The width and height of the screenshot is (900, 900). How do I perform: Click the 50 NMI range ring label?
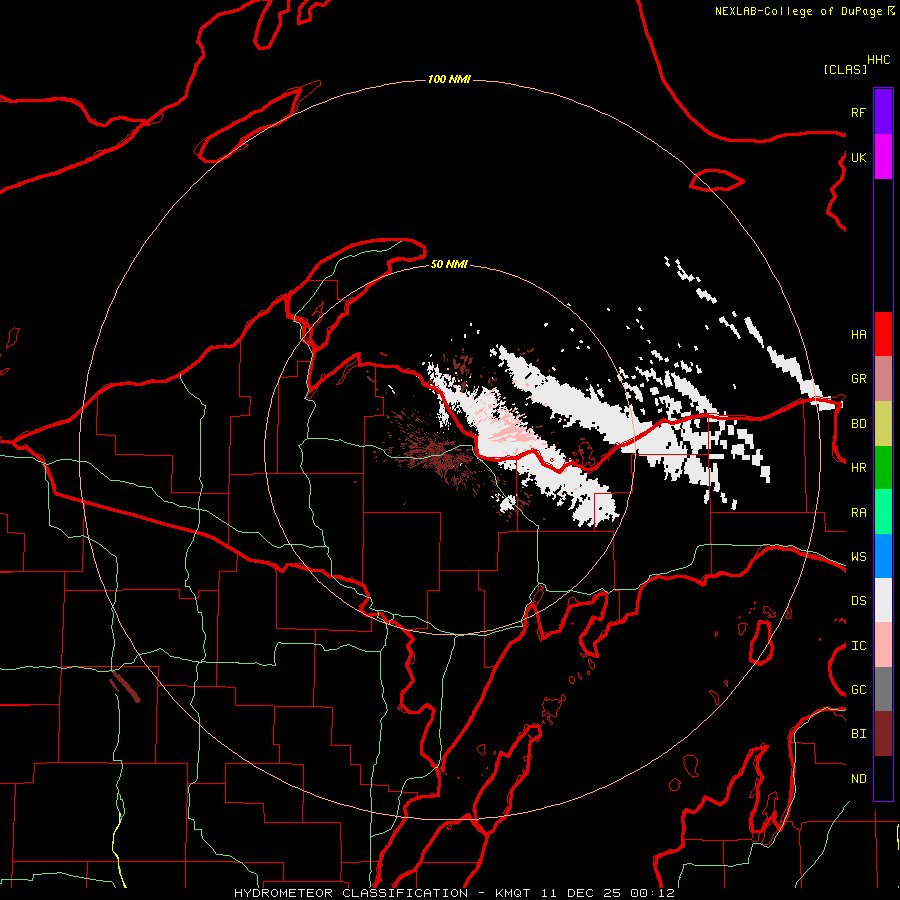pos(449,264)
